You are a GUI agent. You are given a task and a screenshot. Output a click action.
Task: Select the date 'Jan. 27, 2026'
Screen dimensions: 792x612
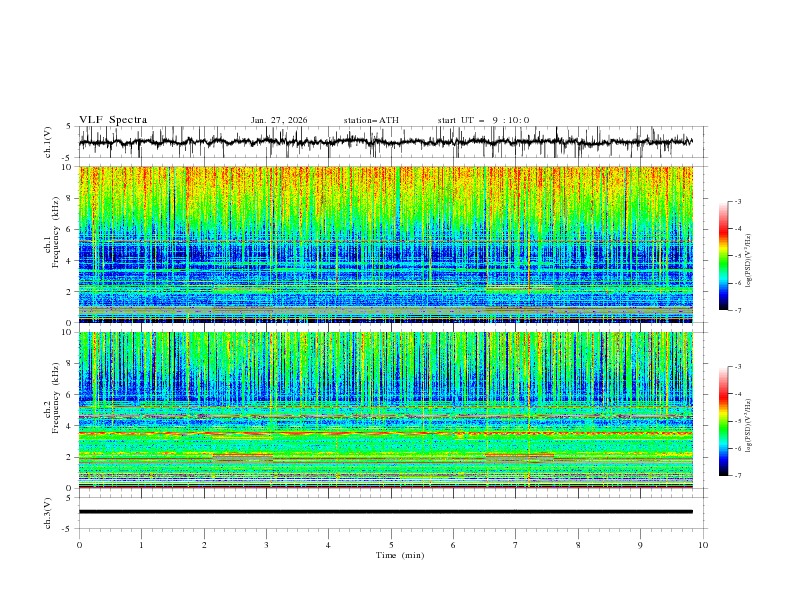point(279,120)
